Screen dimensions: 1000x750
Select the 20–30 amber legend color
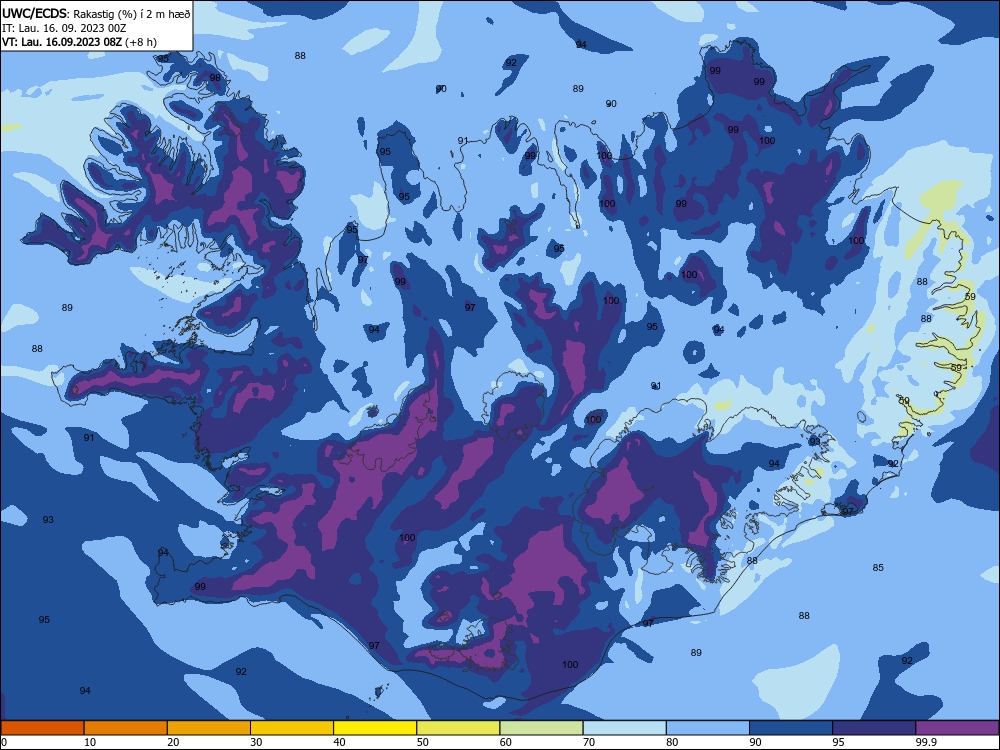(x=209, y=728)
